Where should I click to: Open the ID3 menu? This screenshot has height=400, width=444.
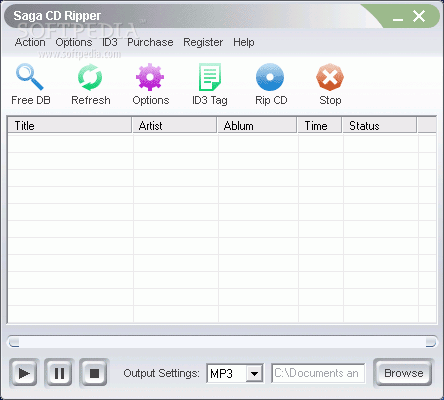click(110, 42)
